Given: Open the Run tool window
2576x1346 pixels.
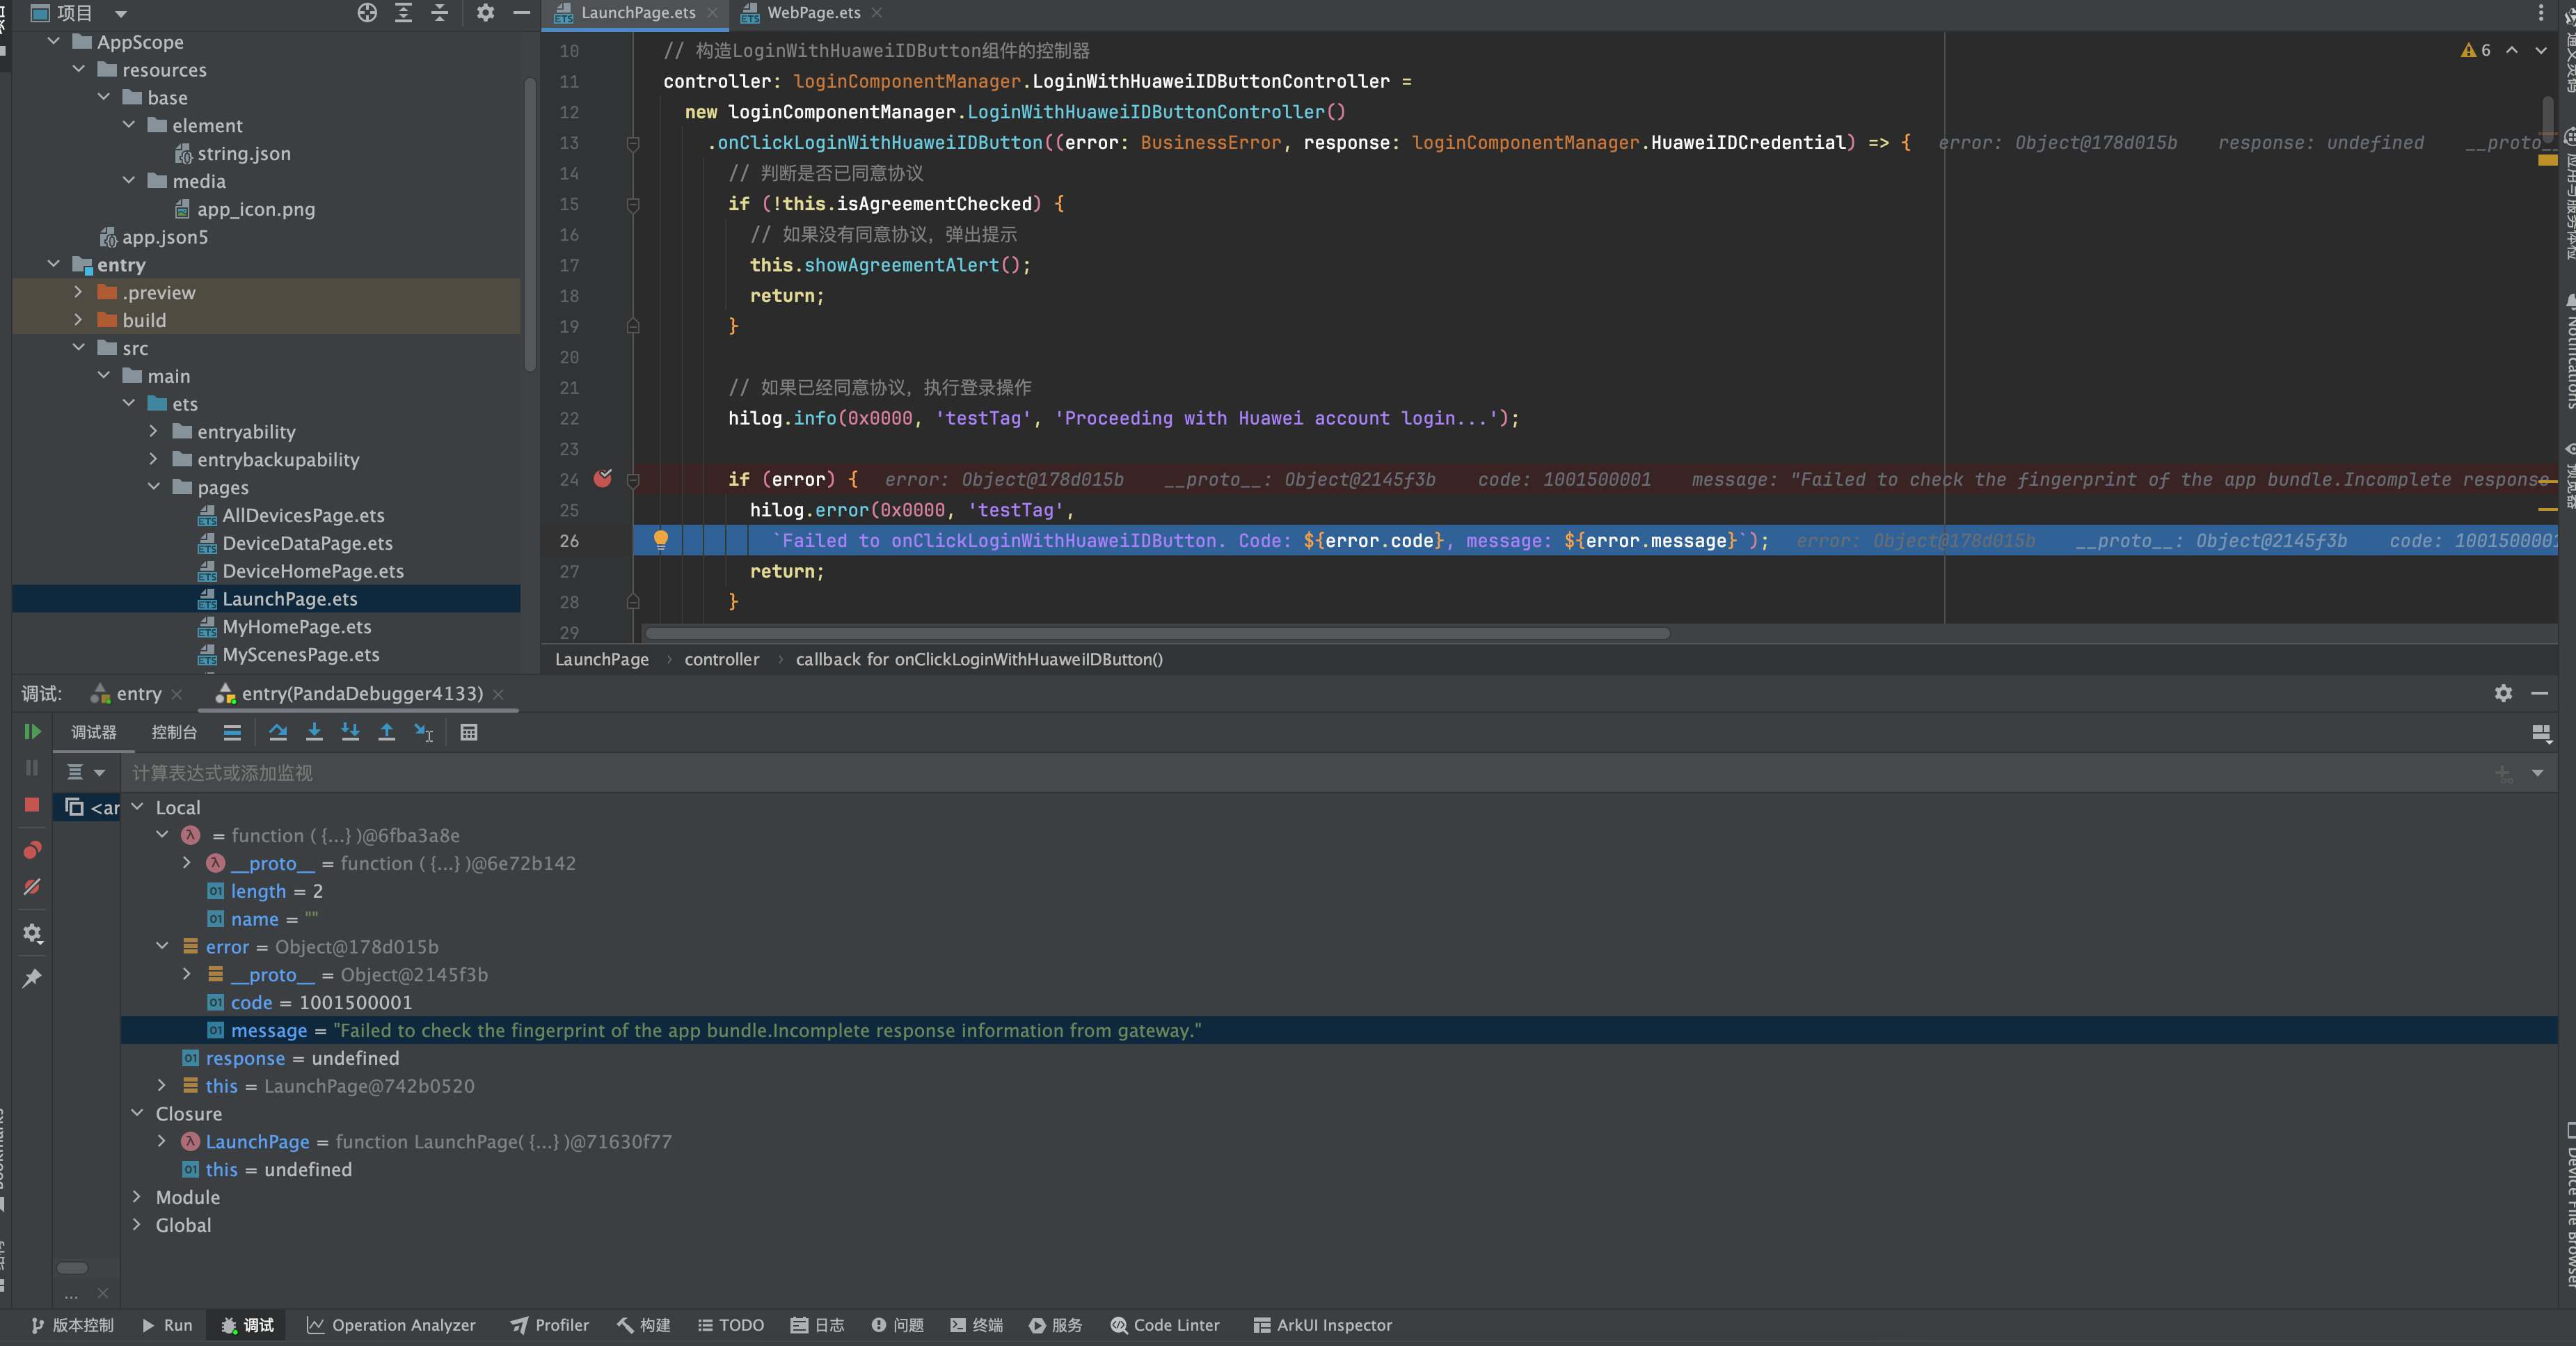Looking at the screenshot, I should click(x=166, y=1325).
